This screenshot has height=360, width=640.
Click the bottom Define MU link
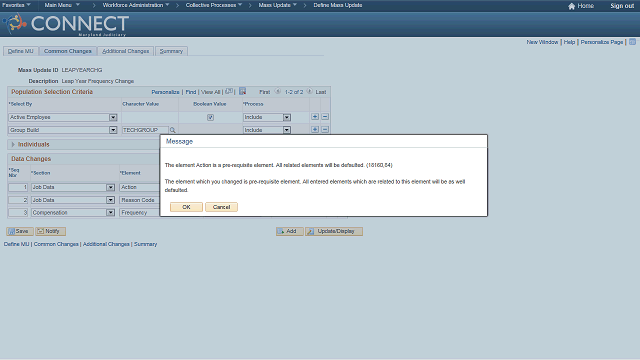click(x=16, y=244)
